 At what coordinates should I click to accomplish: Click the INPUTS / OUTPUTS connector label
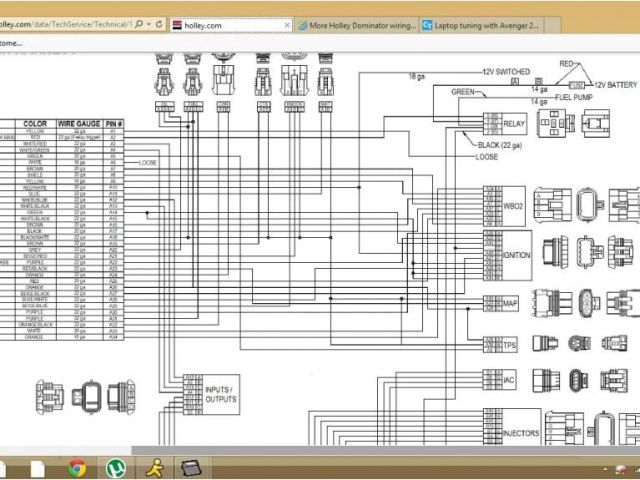click(x=218, y=393)
